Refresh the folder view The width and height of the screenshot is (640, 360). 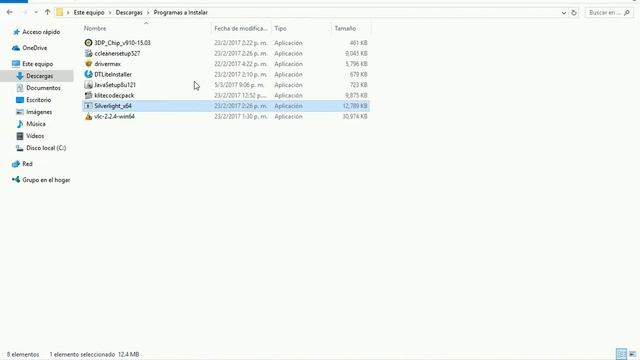point(573,13)
